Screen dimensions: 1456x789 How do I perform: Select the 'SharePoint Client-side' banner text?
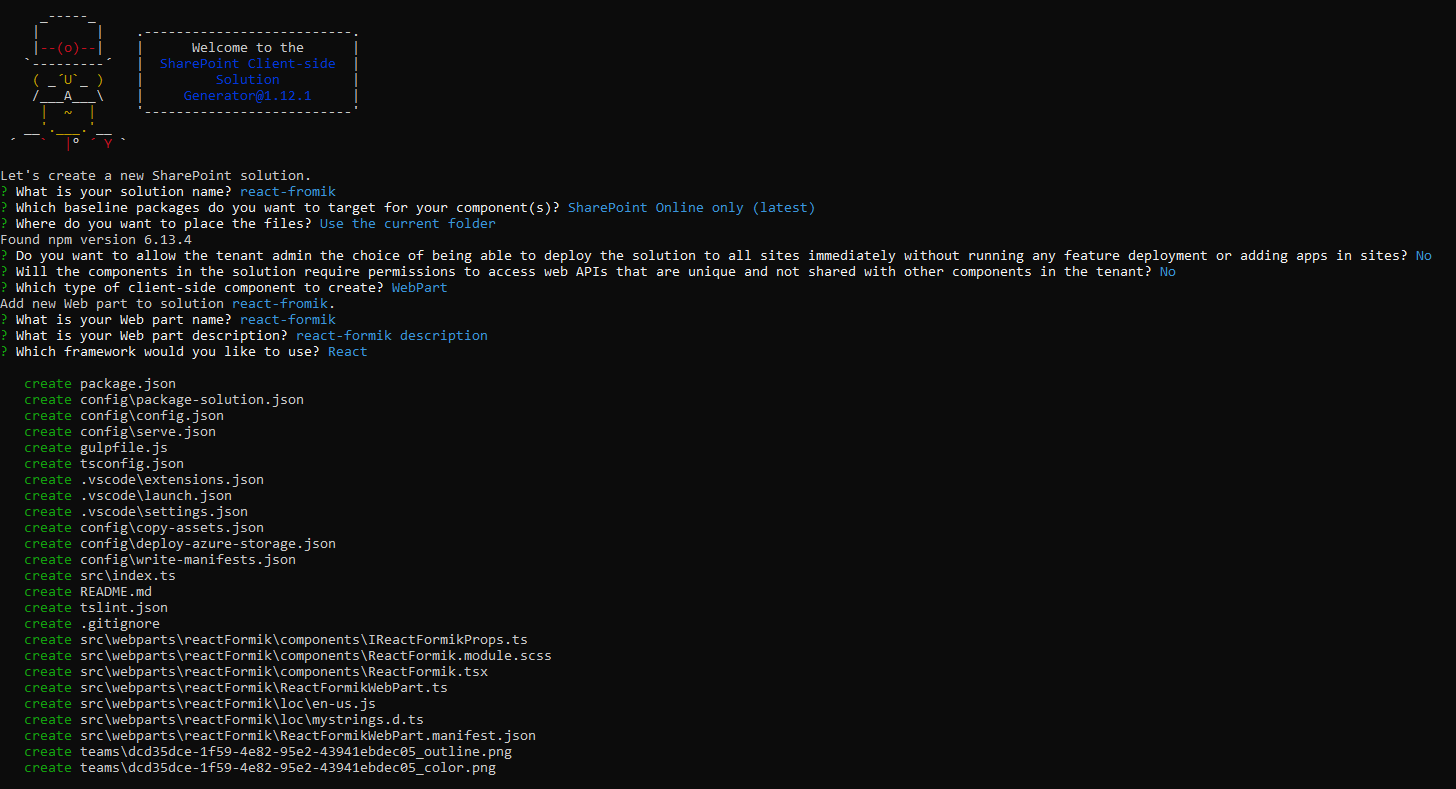tap(247, 63)
